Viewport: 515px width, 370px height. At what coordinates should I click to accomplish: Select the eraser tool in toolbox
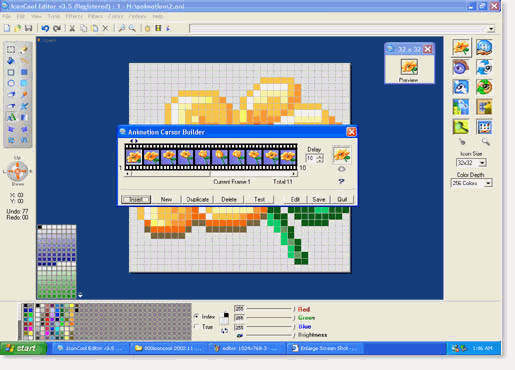coord(24,50)
